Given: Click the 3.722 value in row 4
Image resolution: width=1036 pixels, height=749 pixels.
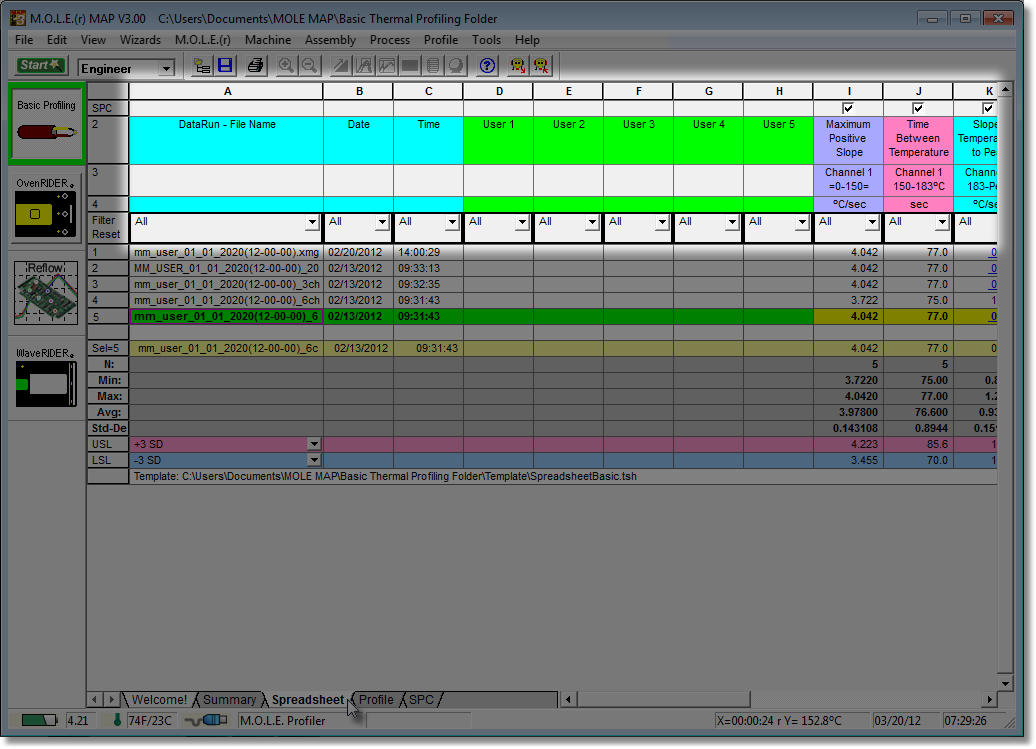Looking at the screenshot, I should 848,300.
